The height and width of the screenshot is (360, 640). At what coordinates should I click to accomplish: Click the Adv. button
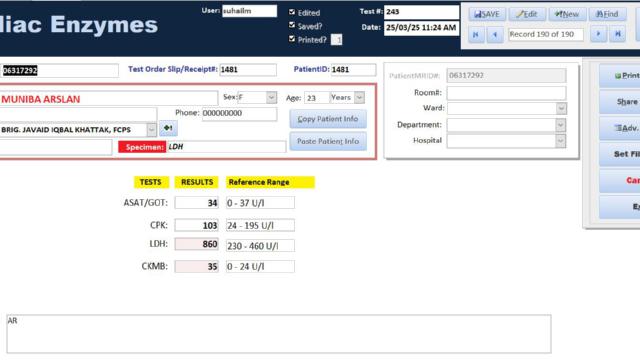click(x=621, y=128)
